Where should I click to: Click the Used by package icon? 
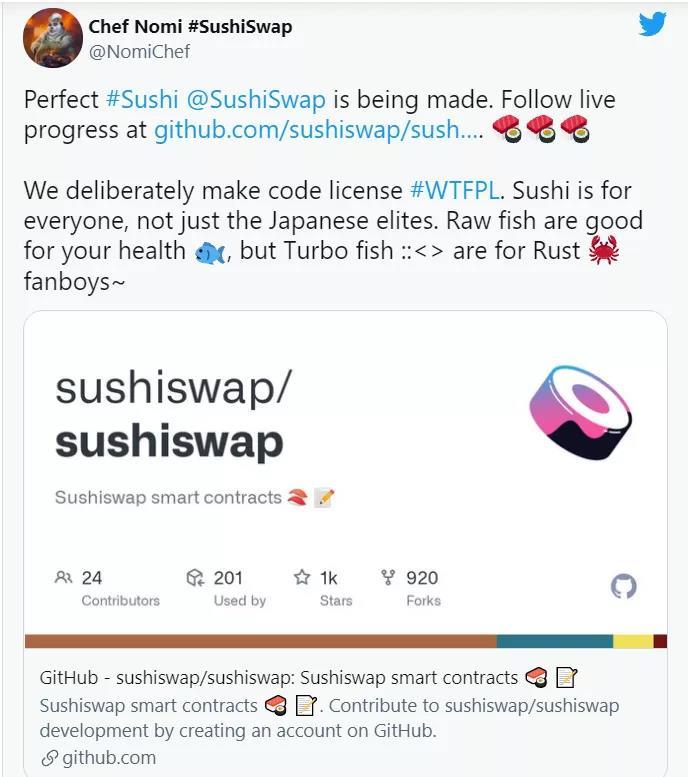[195, 577]
